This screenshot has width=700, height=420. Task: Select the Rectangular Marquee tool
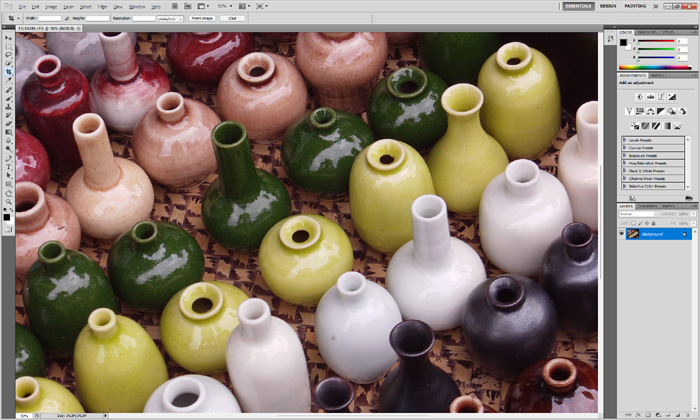point(8,46)
